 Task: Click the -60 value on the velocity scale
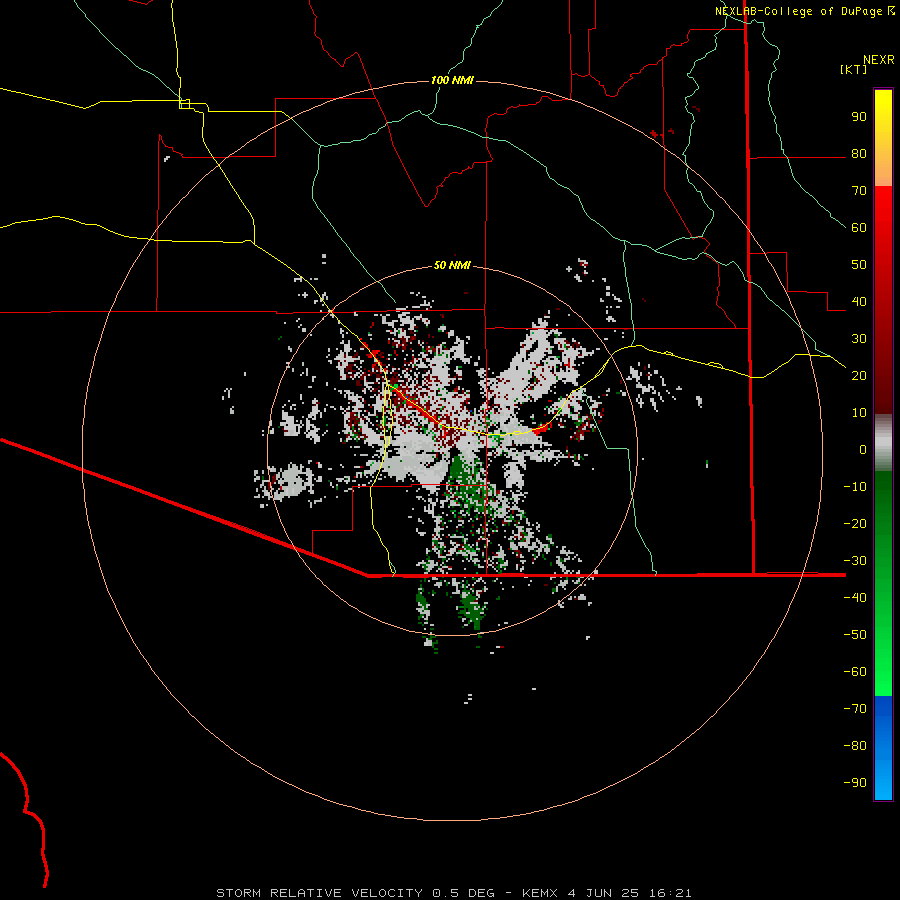(x=855, y=672)
